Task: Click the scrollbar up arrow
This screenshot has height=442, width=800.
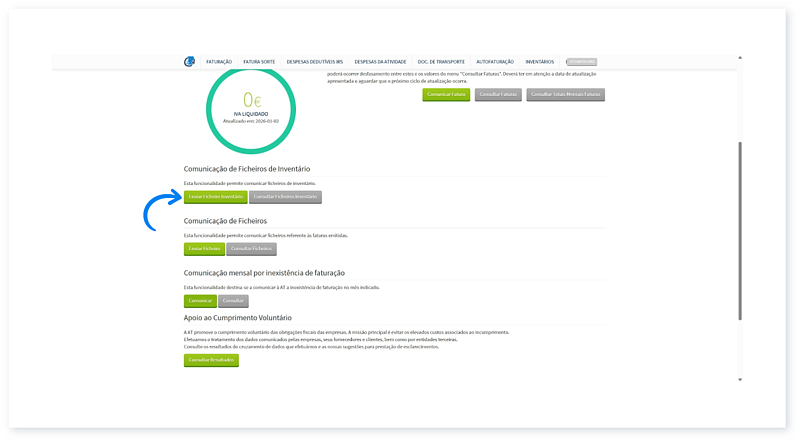Action: pyautogui.click(x=740, y=58)
